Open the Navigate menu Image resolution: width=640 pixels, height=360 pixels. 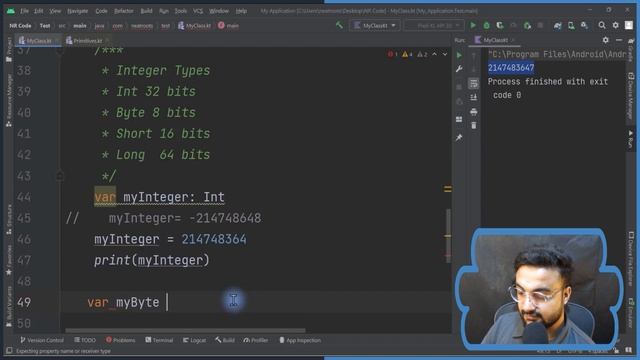click(78, 11)
